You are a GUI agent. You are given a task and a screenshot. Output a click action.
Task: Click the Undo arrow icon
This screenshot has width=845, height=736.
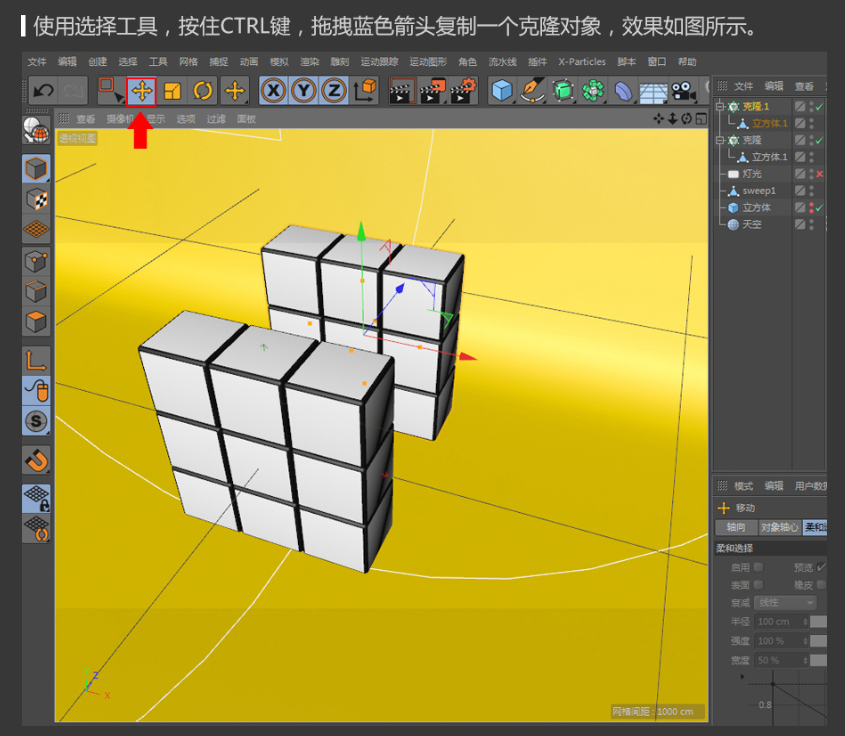pos(43,91)
